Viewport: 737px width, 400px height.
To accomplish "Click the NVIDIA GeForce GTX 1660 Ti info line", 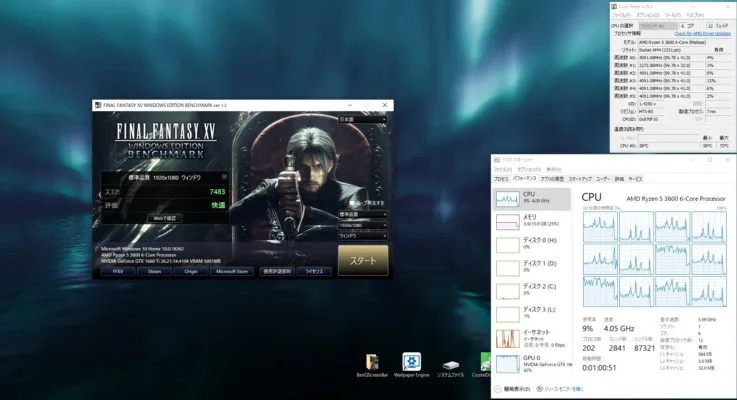I will click(161, 261).
